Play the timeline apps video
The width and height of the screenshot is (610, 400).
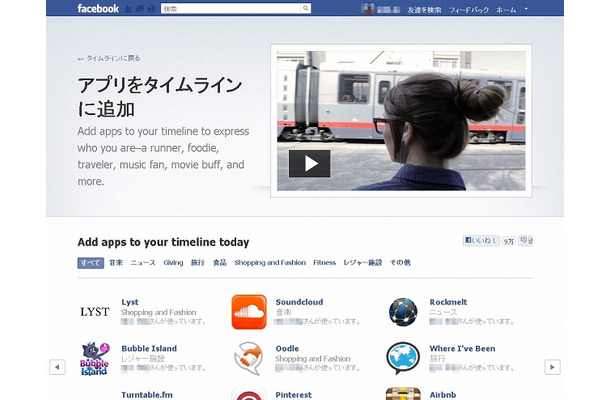pos(310,163)
